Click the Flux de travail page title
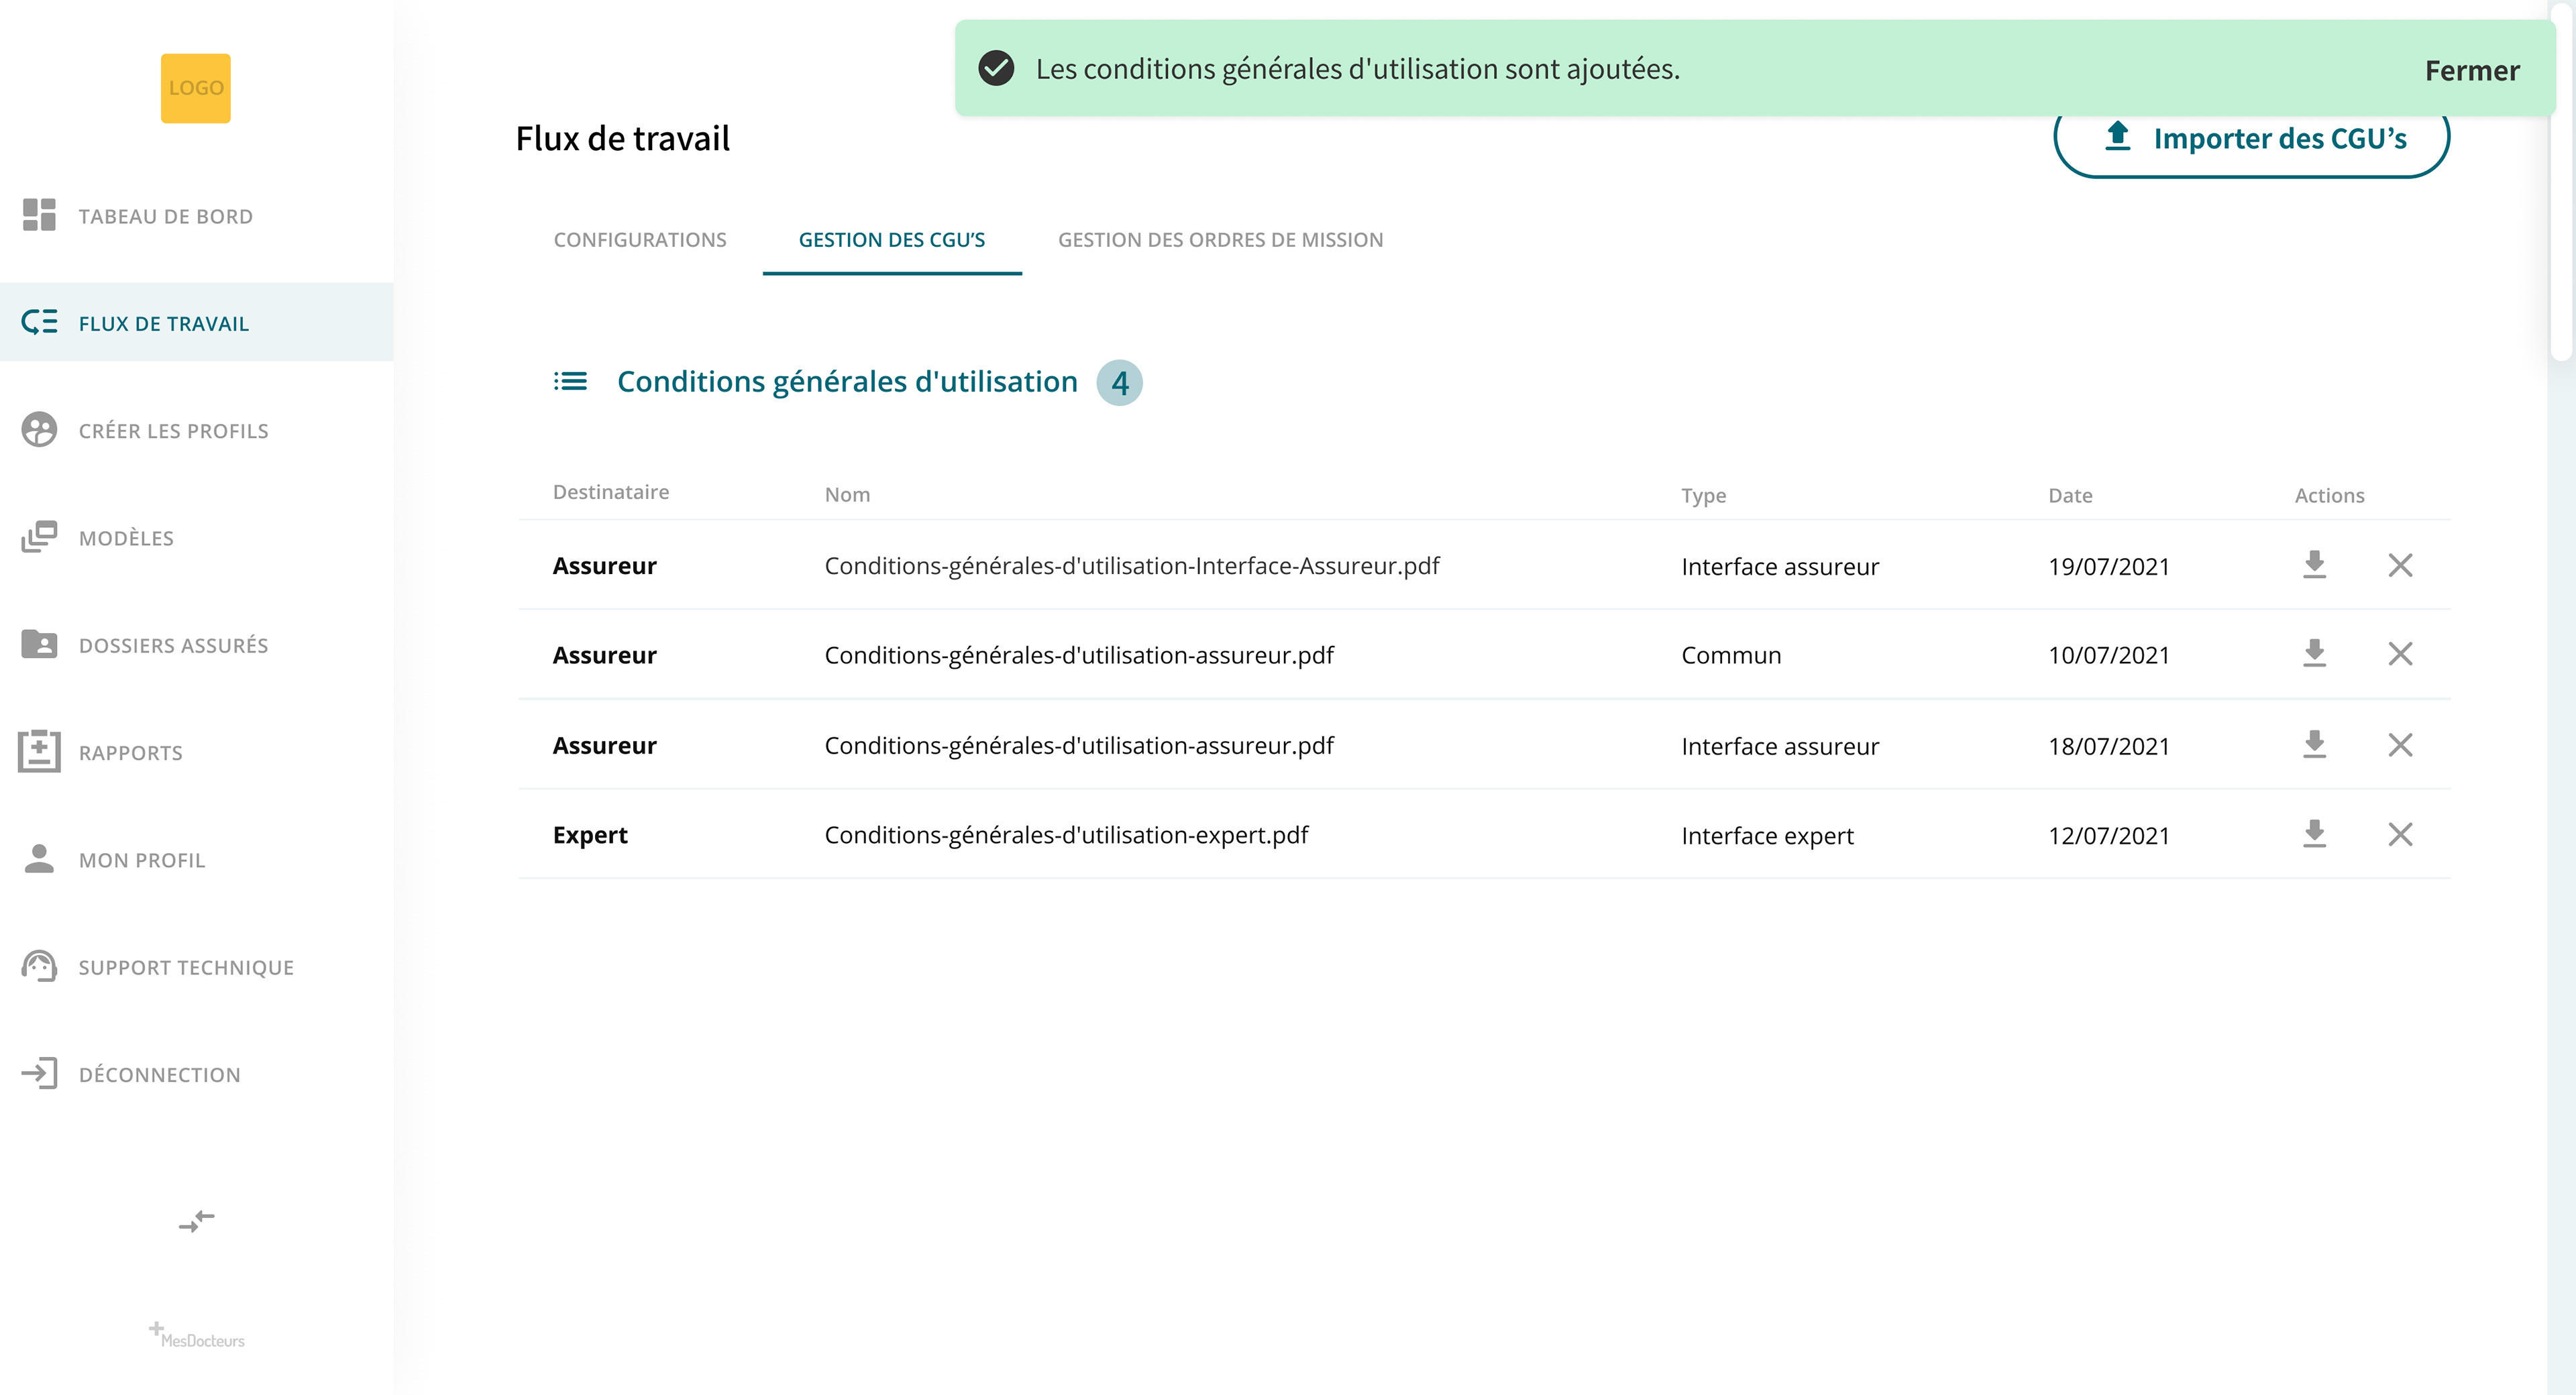2576x1395 pixels. point(622,138)
